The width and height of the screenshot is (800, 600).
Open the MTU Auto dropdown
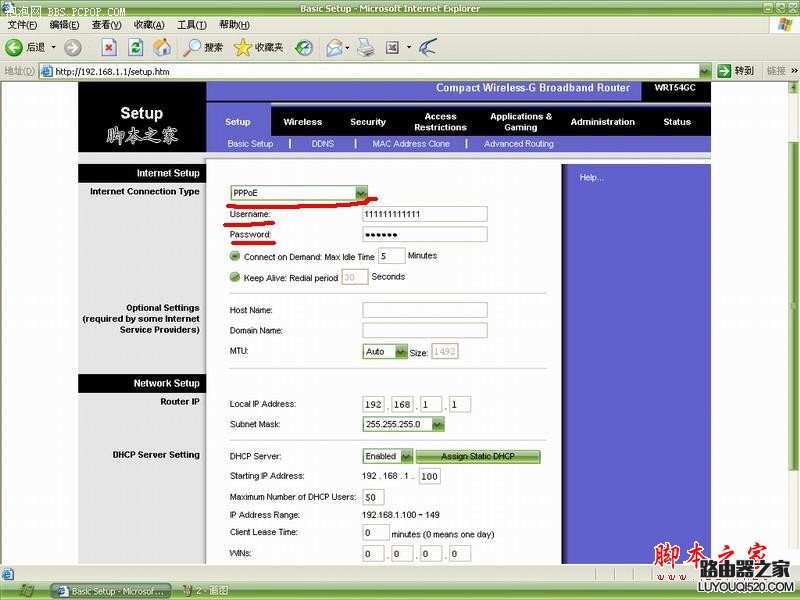point(385,351)
